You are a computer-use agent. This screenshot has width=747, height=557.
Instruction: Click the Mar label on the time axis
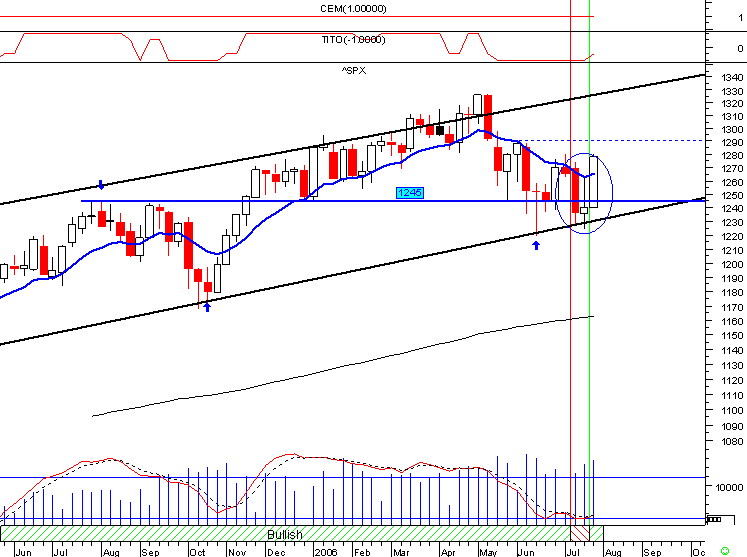point(401,552)
